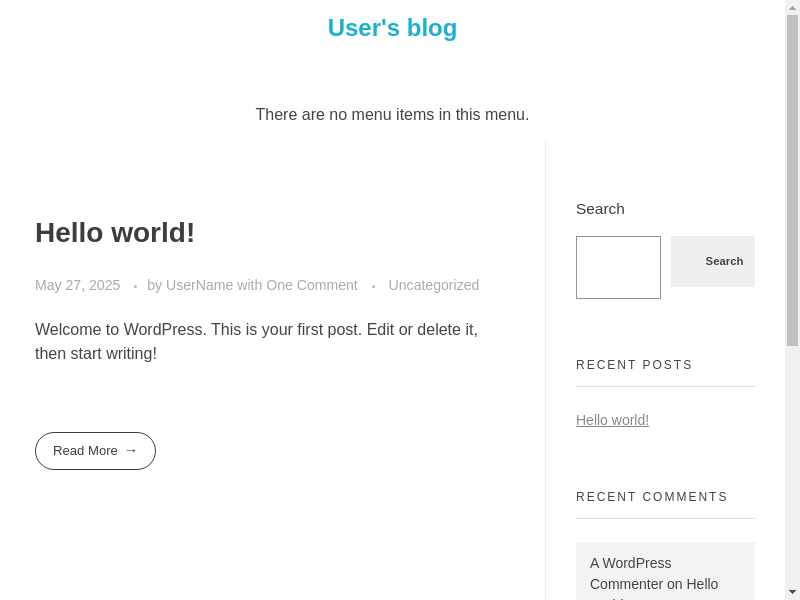
Task: Open the One Comment link
Action: click(311, 285)
